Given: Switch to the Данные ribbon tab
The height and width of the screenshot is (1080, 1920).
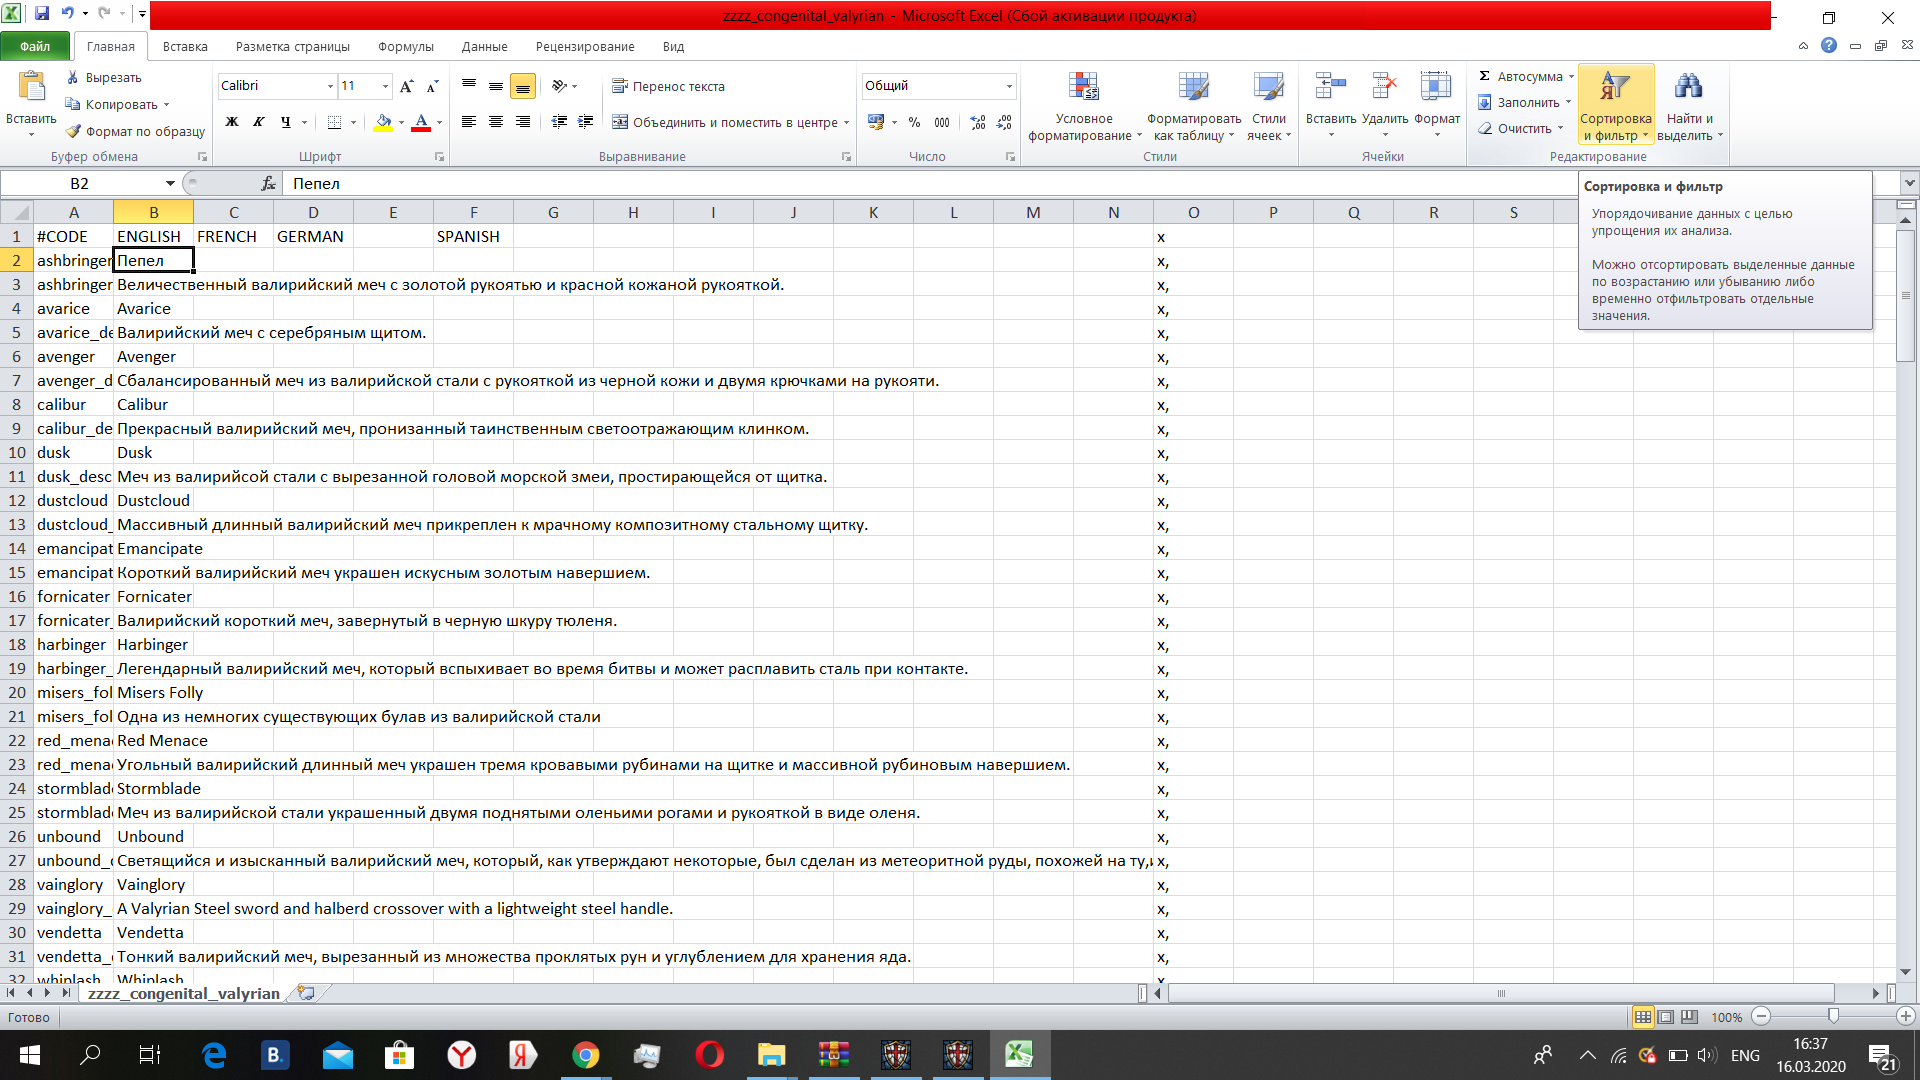Looking at the screenshot, I should (484, 46).
